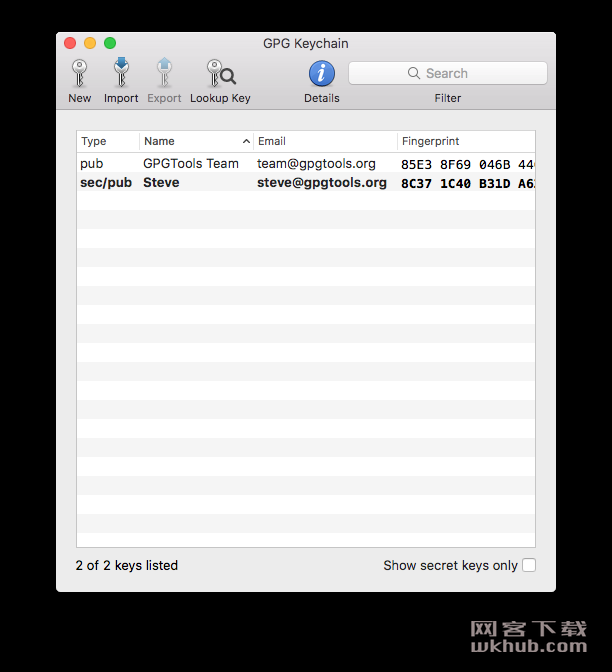The width and height of the screenshot is (612, 672).
Task: Sort keys by Type column header
Action: [108, 141]
